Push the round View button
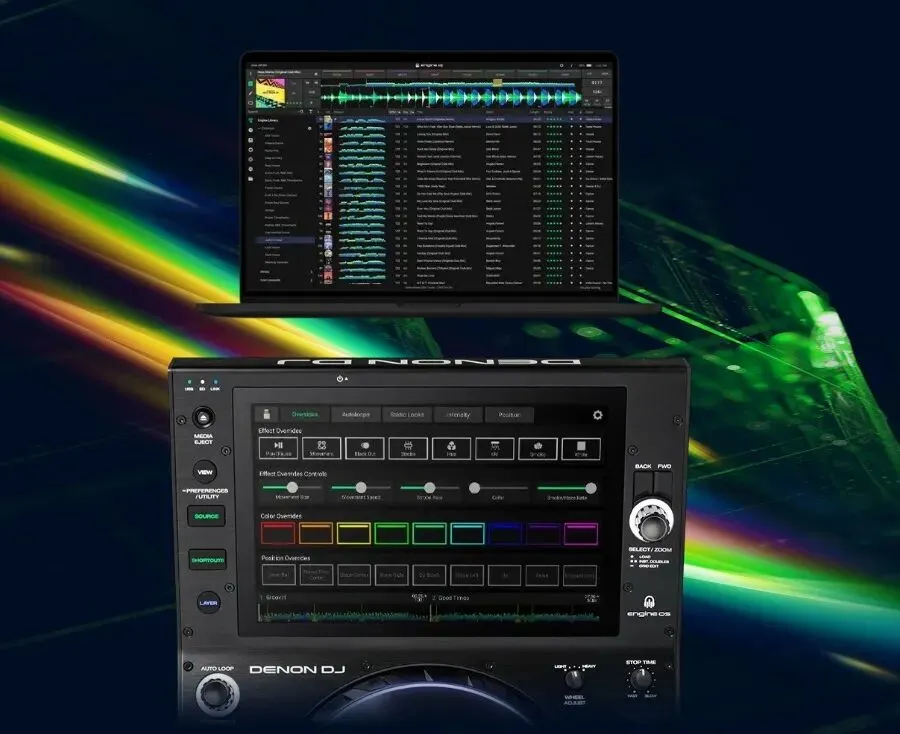This screenshot has width=900, height=734. (205, 472)
